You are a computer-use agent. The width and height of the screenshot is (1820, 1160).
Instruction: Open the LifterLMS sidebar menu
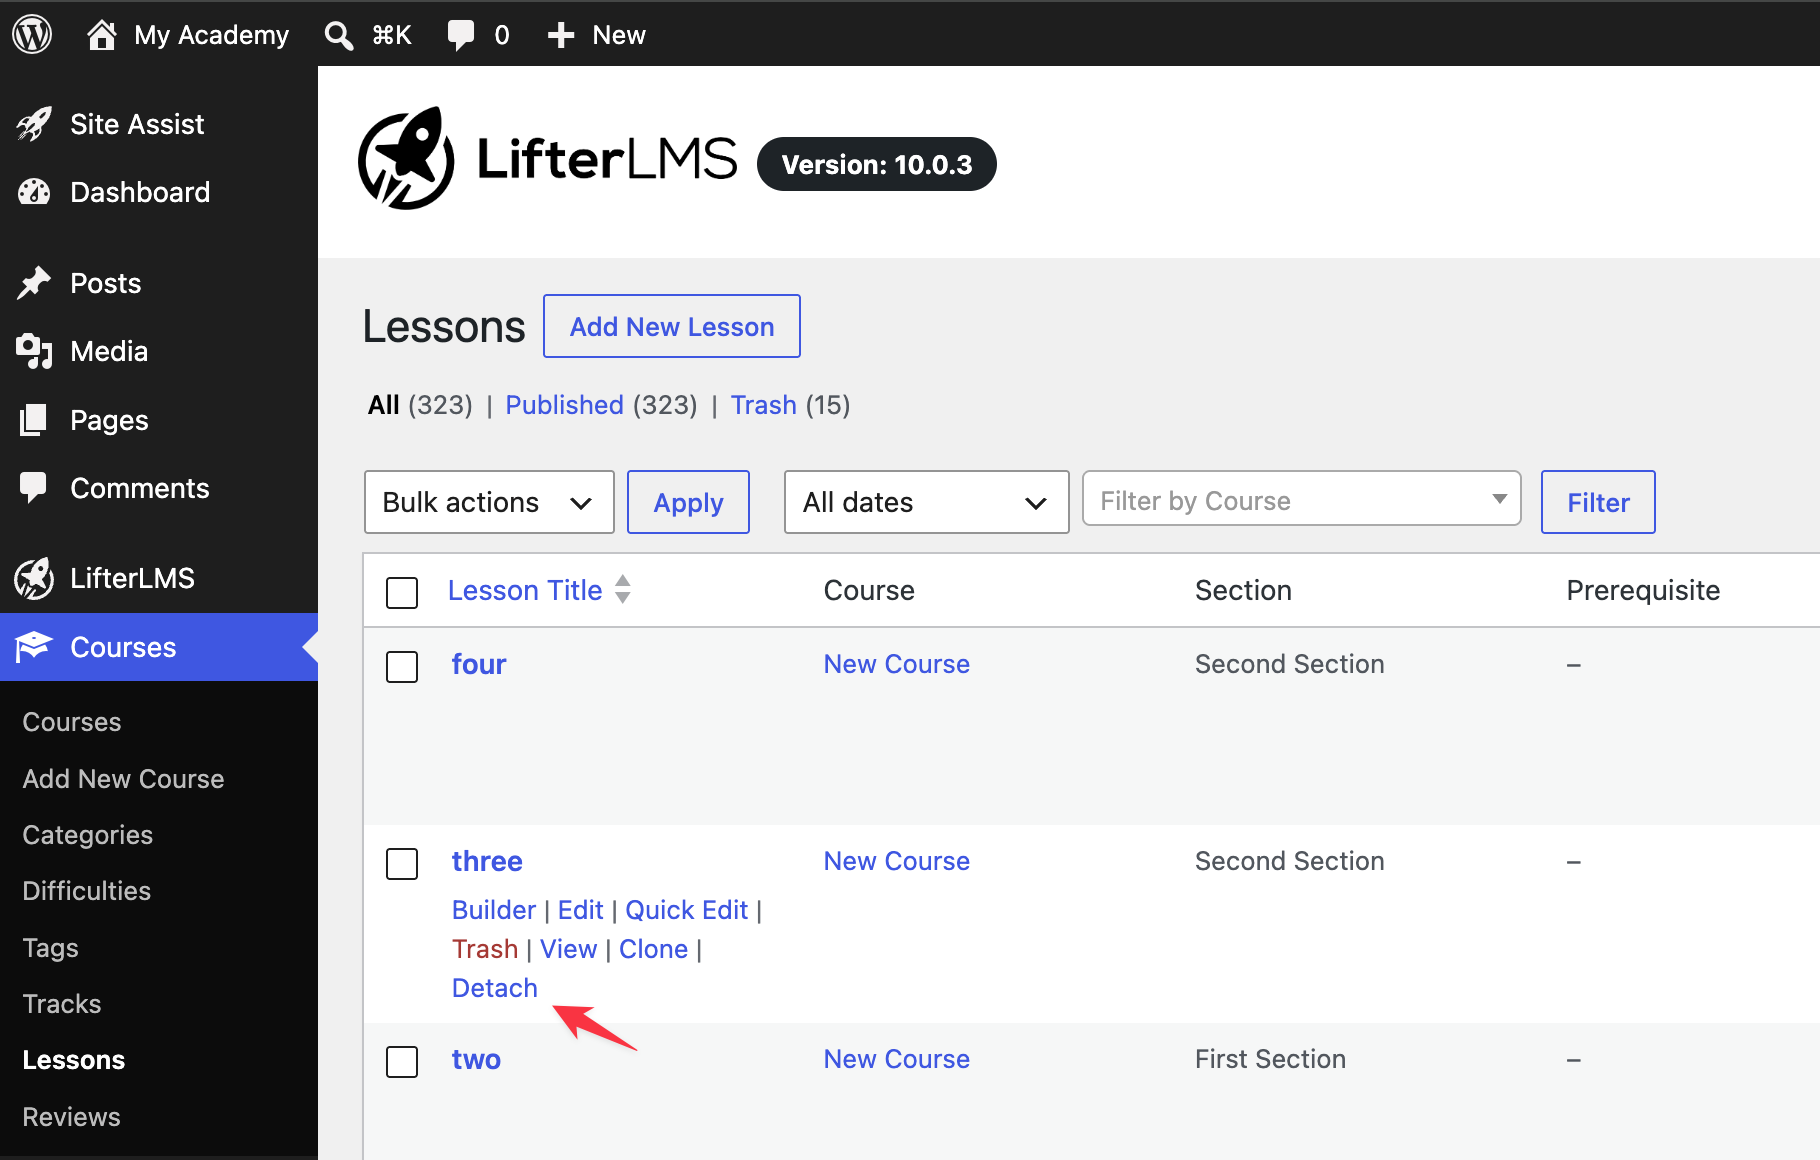(132, 578)
